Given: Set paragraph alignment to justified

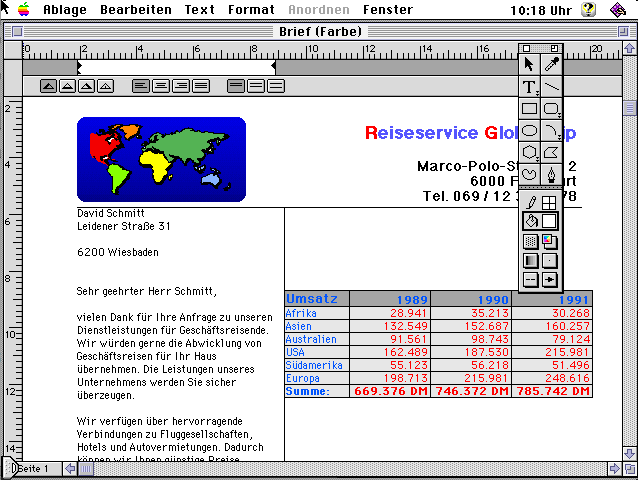Looking at the screenshot, I should point(201,86).
